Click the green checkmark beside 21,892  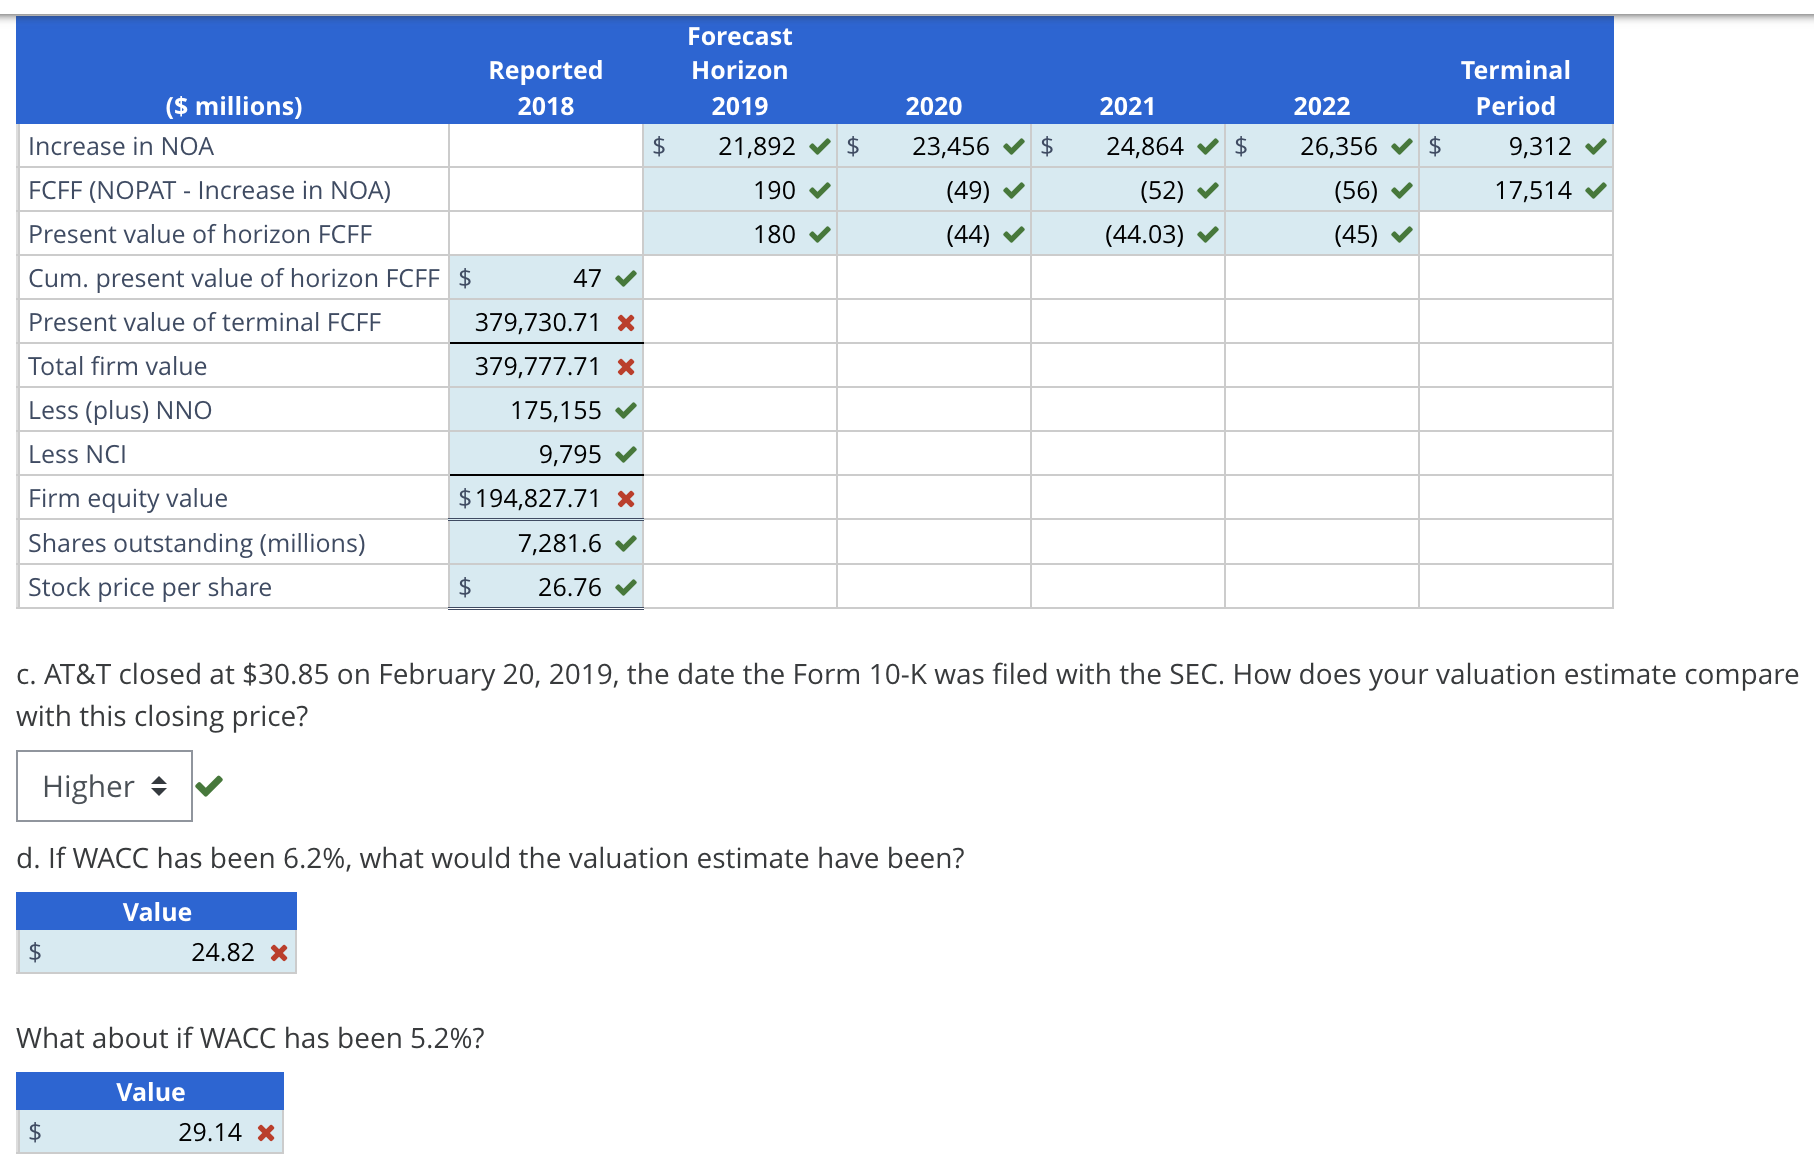click(820, 146)
